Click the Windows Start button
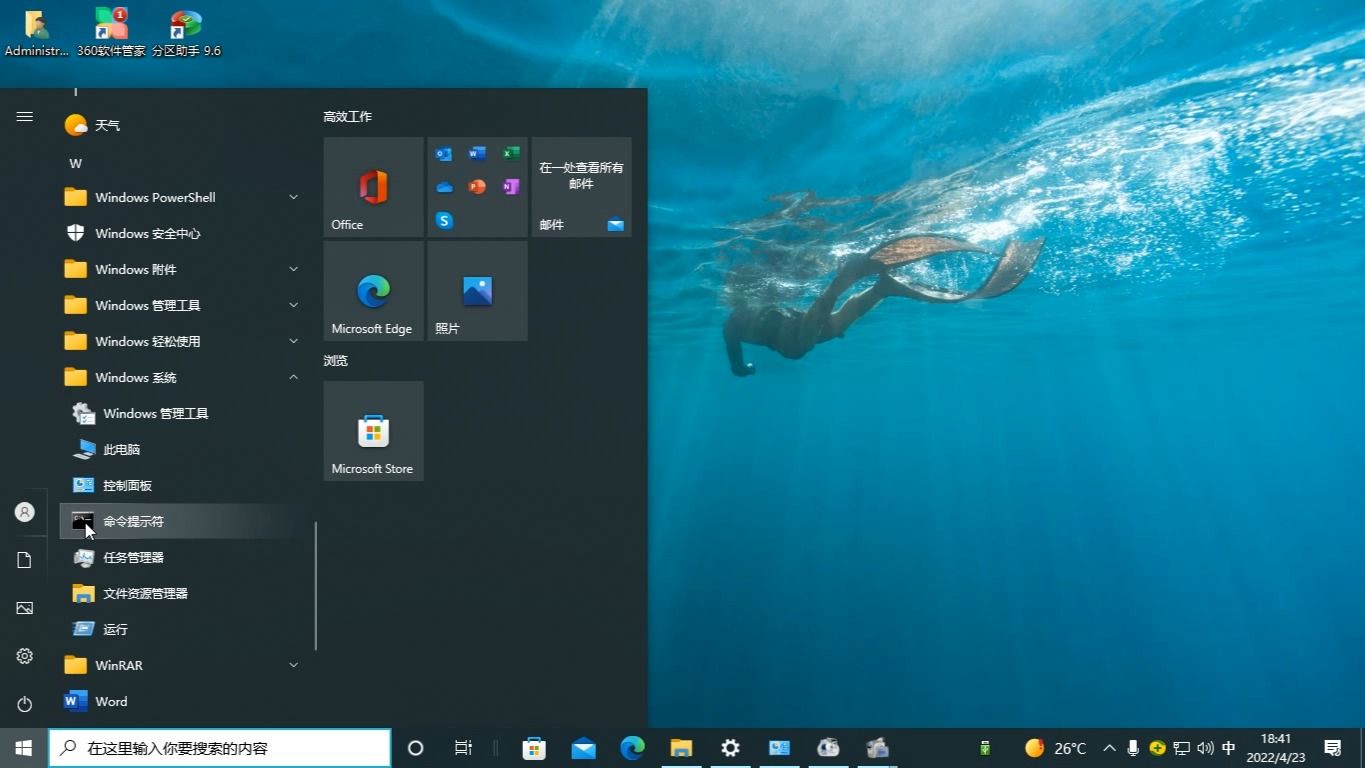This screenshot has width=1365, height=768. coord(24,748)
